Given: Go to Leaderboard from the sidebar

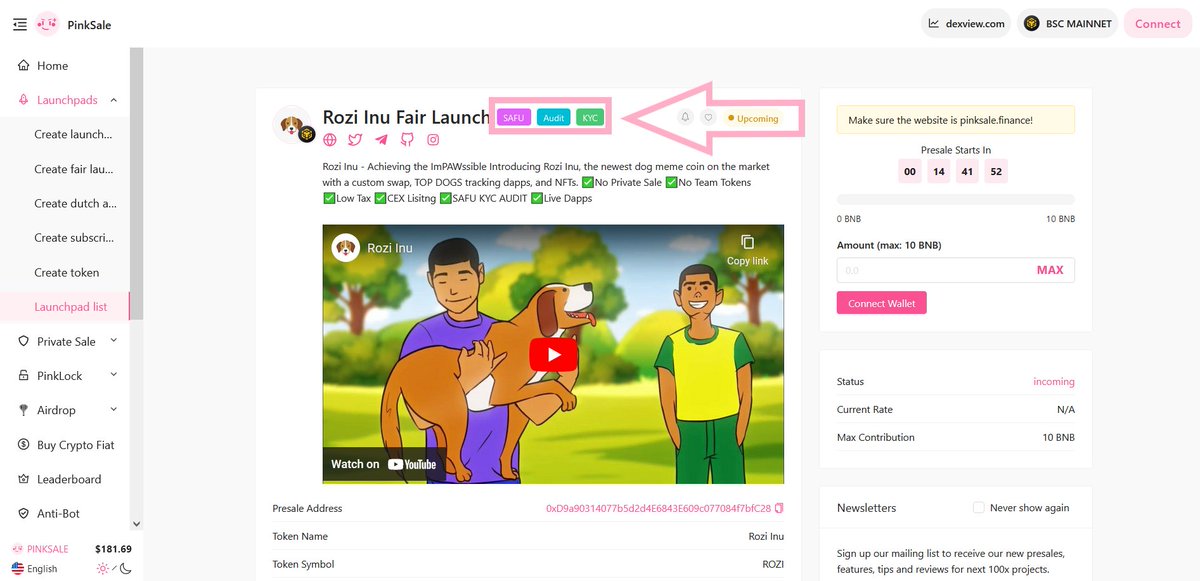Looking at the screenshot, I should (x=69, y=478).
